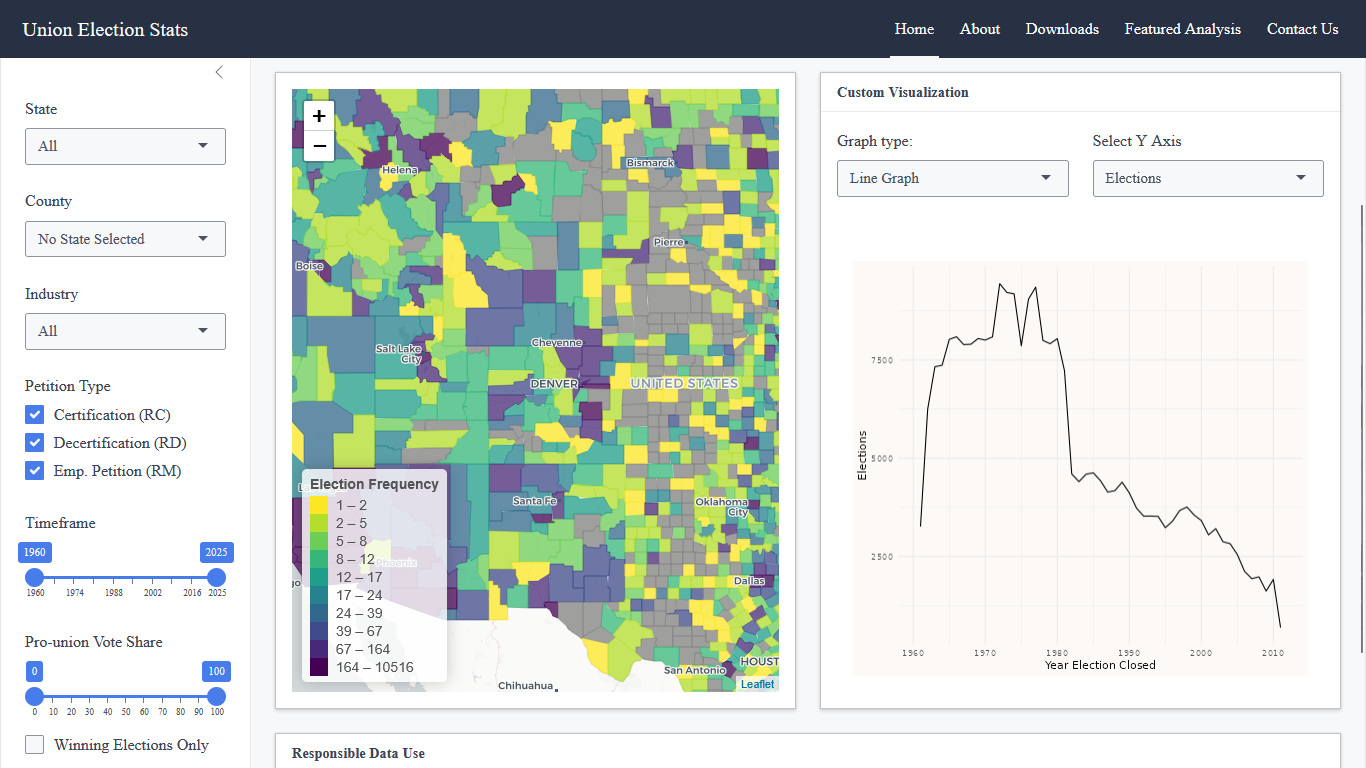The image size is (1366, 768).
Task: Click the 1 – 2 yellow legend swatch
Action: click(x=319, y=505)
